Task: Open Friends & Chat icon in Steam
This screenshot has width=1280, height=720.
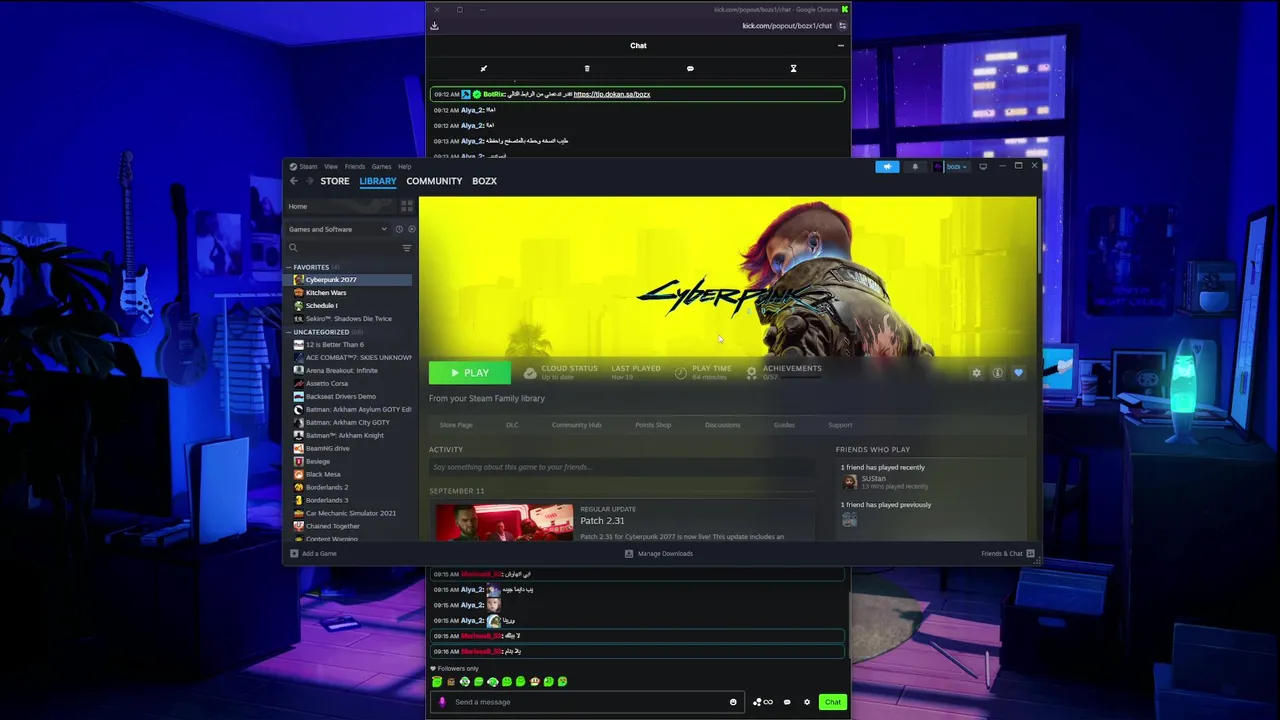Action: (x=1030, y=553)
